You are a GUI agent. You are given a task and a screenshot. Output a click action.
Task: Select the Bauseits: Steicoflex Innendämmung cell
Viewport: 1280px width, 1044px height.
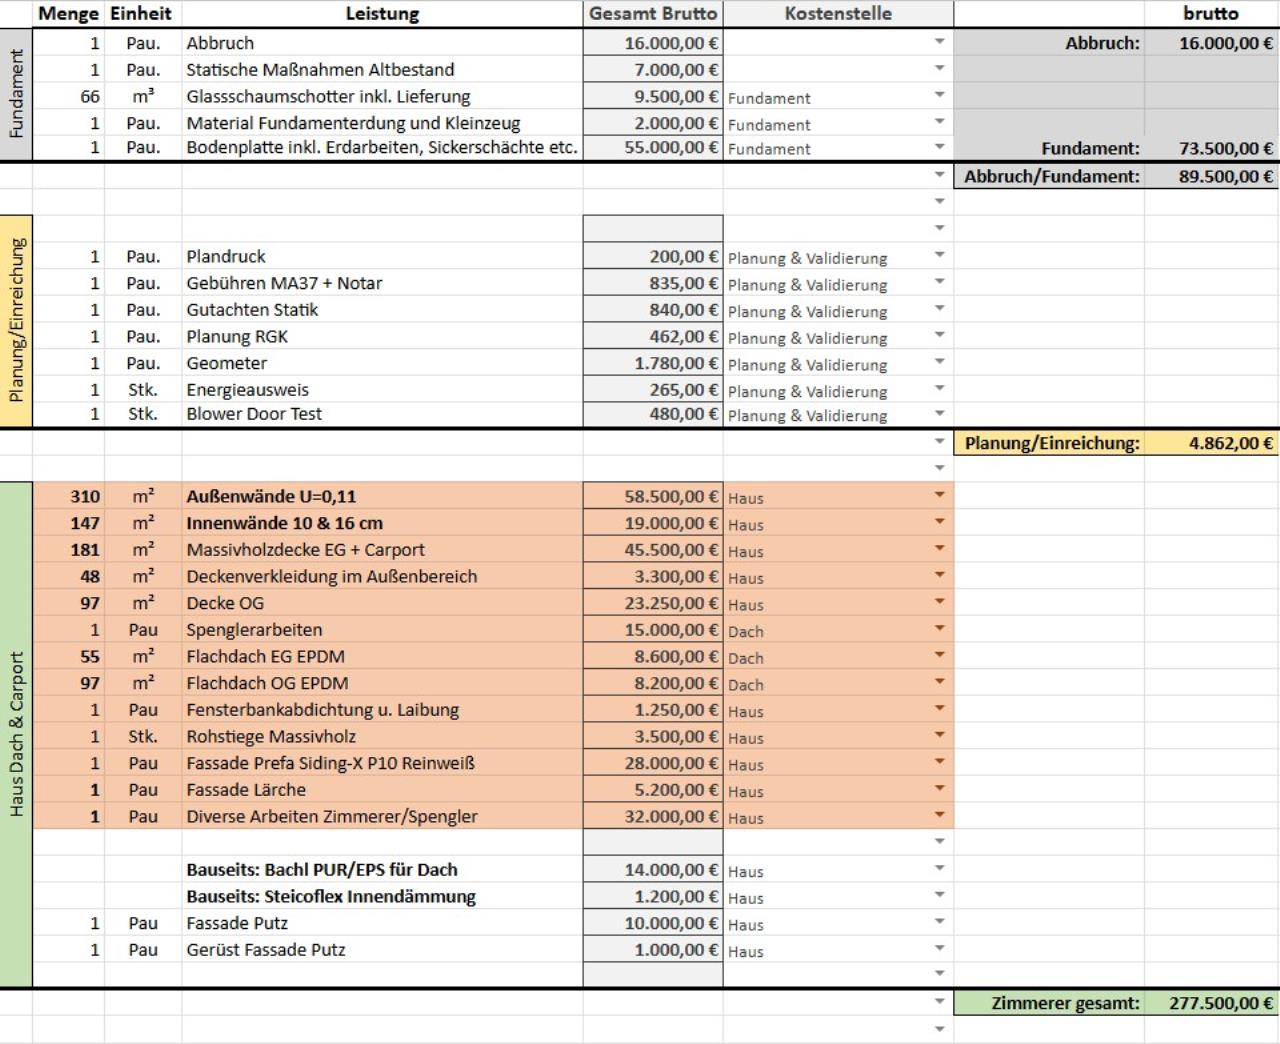click(x=382, y=896)
